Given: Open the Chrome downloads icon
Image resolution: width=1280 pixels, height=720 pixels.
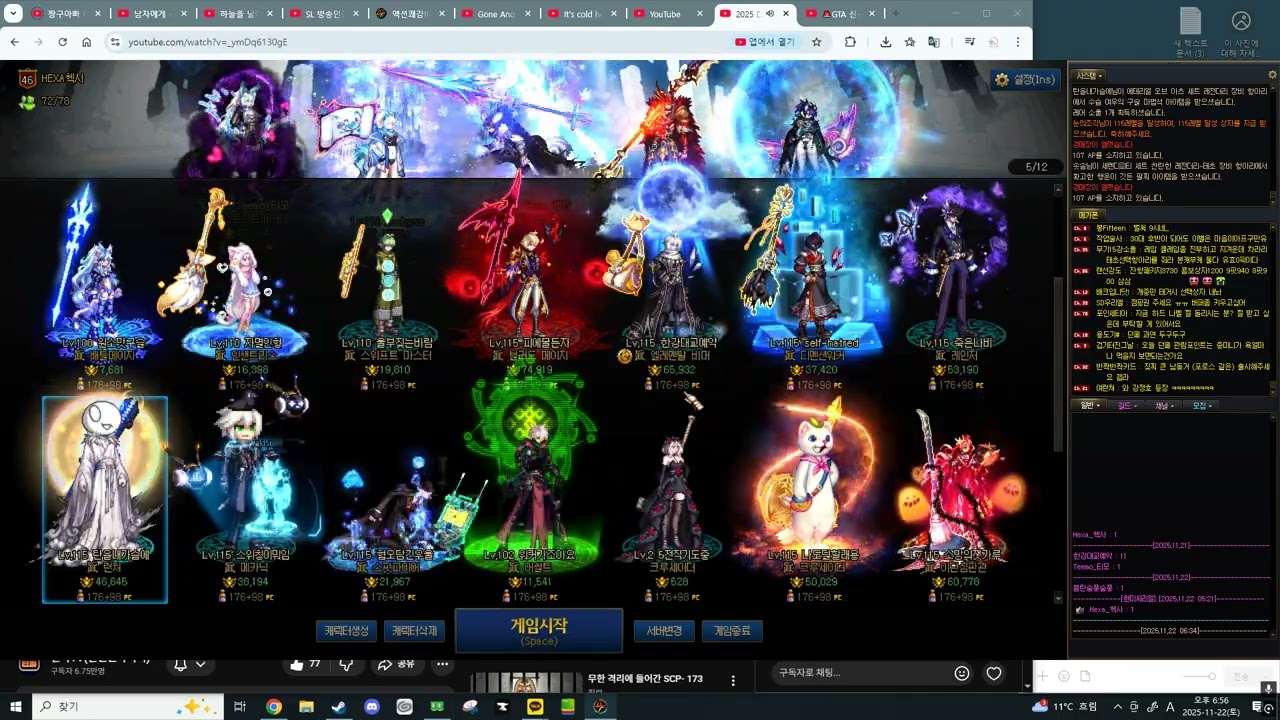Looking at the screenshot, I should click(886, 42).
